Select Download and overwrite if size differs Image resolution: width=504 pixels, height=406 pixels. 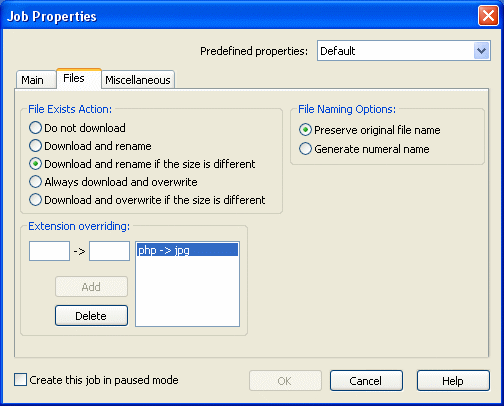point(147,200)
